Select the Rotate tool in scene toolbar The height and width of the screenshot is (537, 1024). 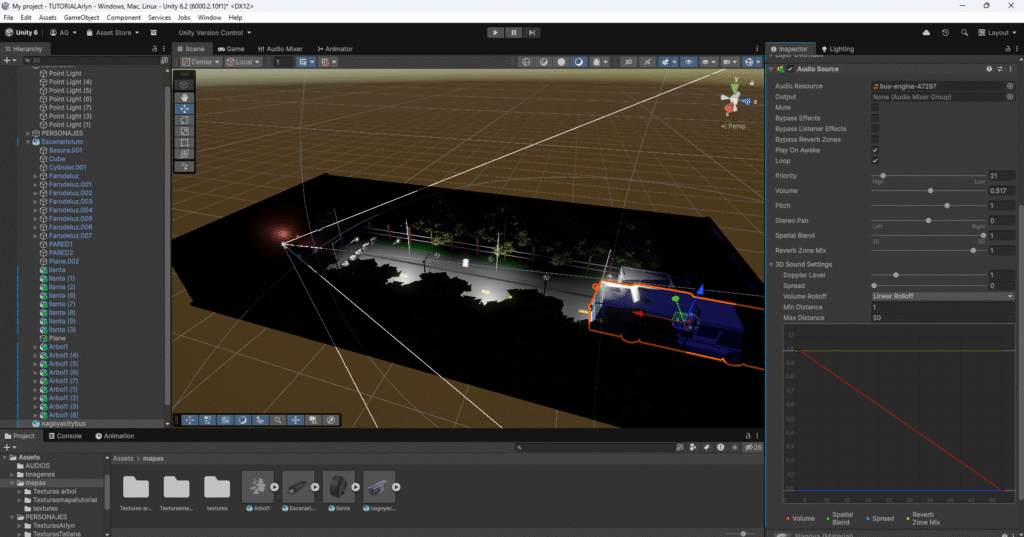pyautogui.click(x=184, y=120)
